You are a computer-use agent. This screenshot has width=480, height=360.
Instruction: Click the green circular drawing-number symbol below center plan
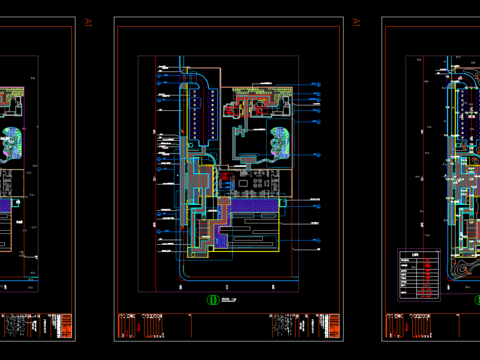point(213,300)
